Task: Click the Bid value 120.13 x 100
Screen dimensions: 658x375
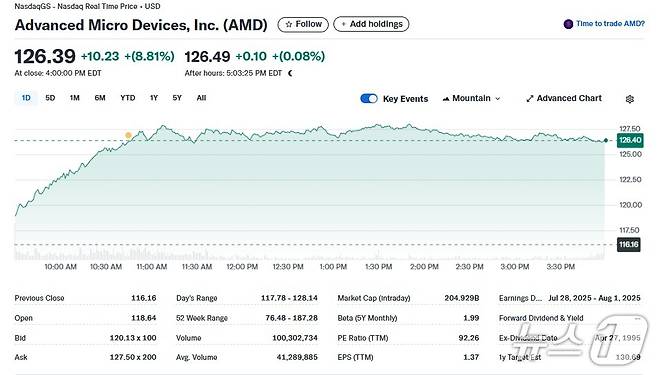Action: [133, 338]
